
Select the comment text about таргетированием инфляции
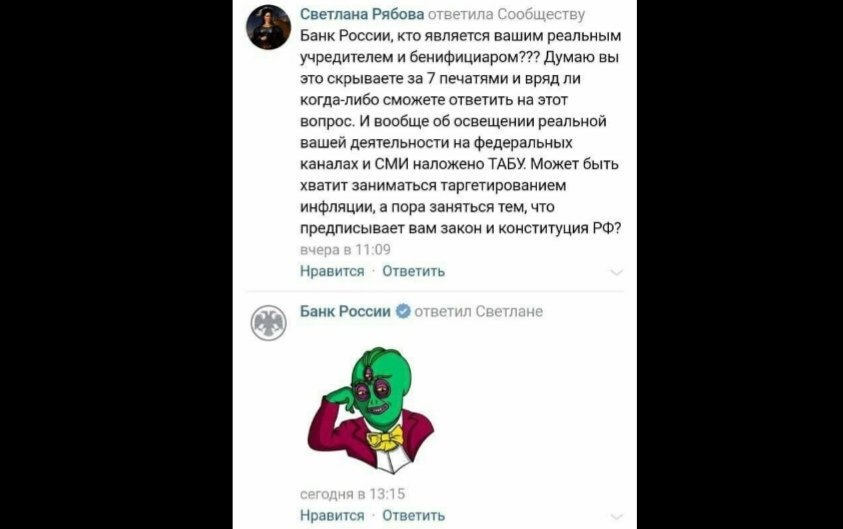coord(460,132)
